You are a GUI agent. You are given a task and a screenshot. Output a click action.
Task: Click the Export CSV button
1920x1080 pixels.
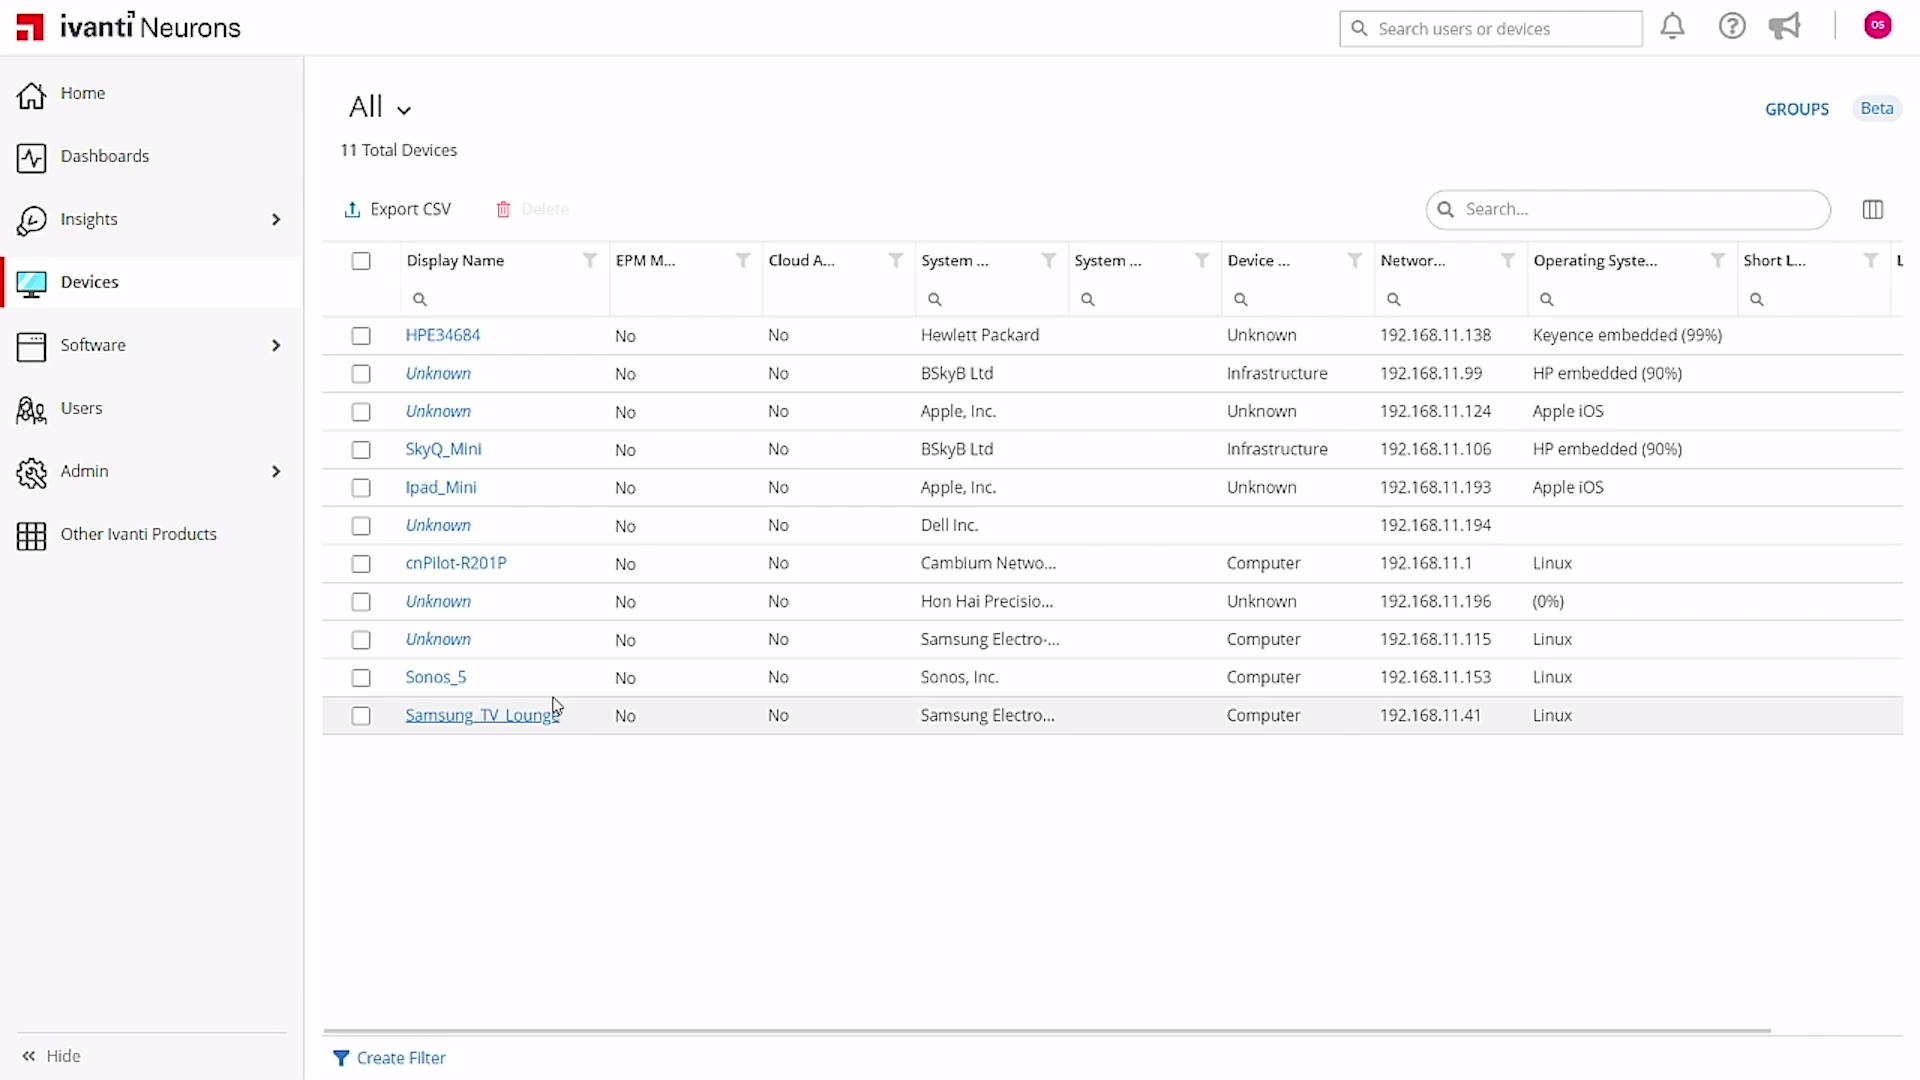(397, 209)
